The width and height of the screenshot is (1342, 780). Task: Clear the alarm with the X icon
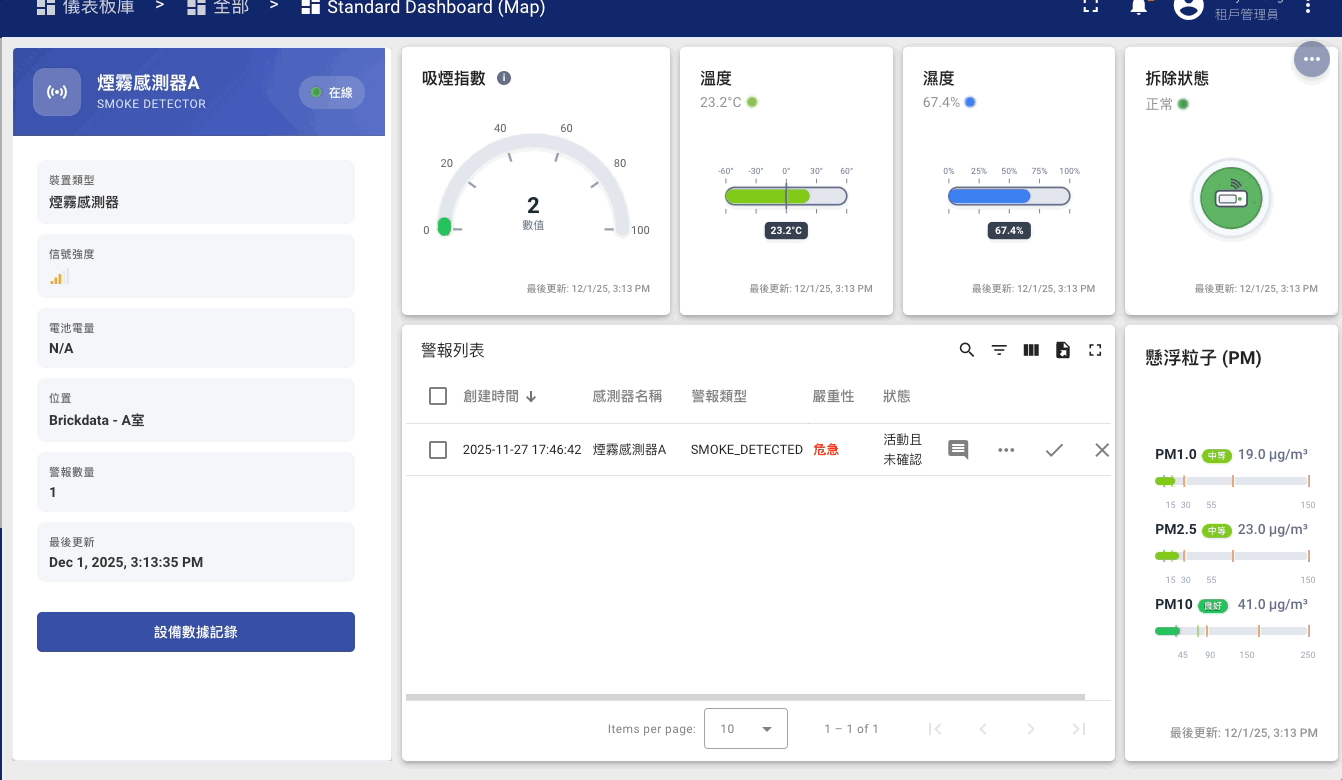click(x=1102, y=450)
